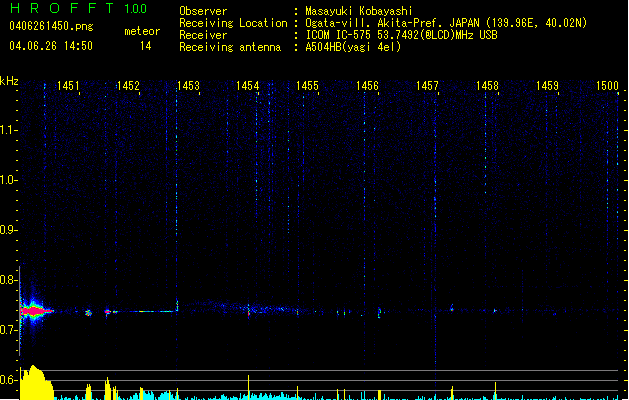Click the 1500 time marker
Image resolution: width=629 pixels, height=400 pixels.
tap(607, 86)
